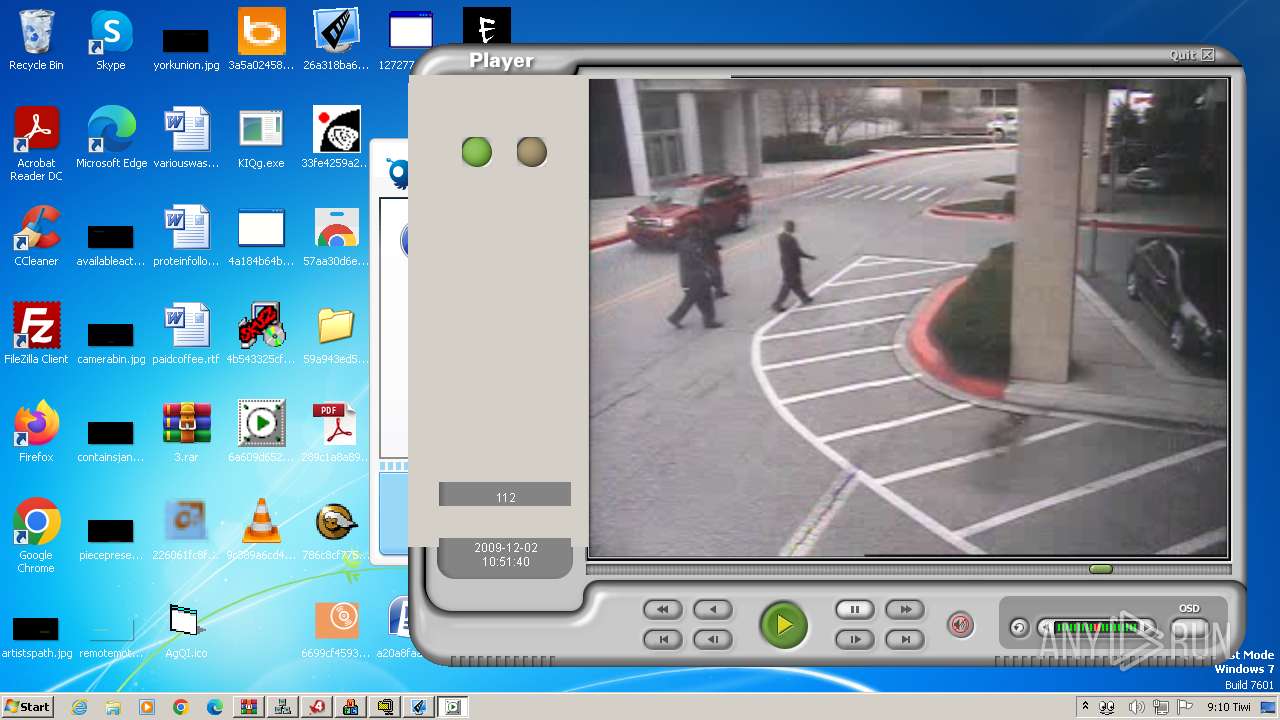Click the green round indicator light
The height and width of the screenshot is (720, 1280).
[477, 152]
